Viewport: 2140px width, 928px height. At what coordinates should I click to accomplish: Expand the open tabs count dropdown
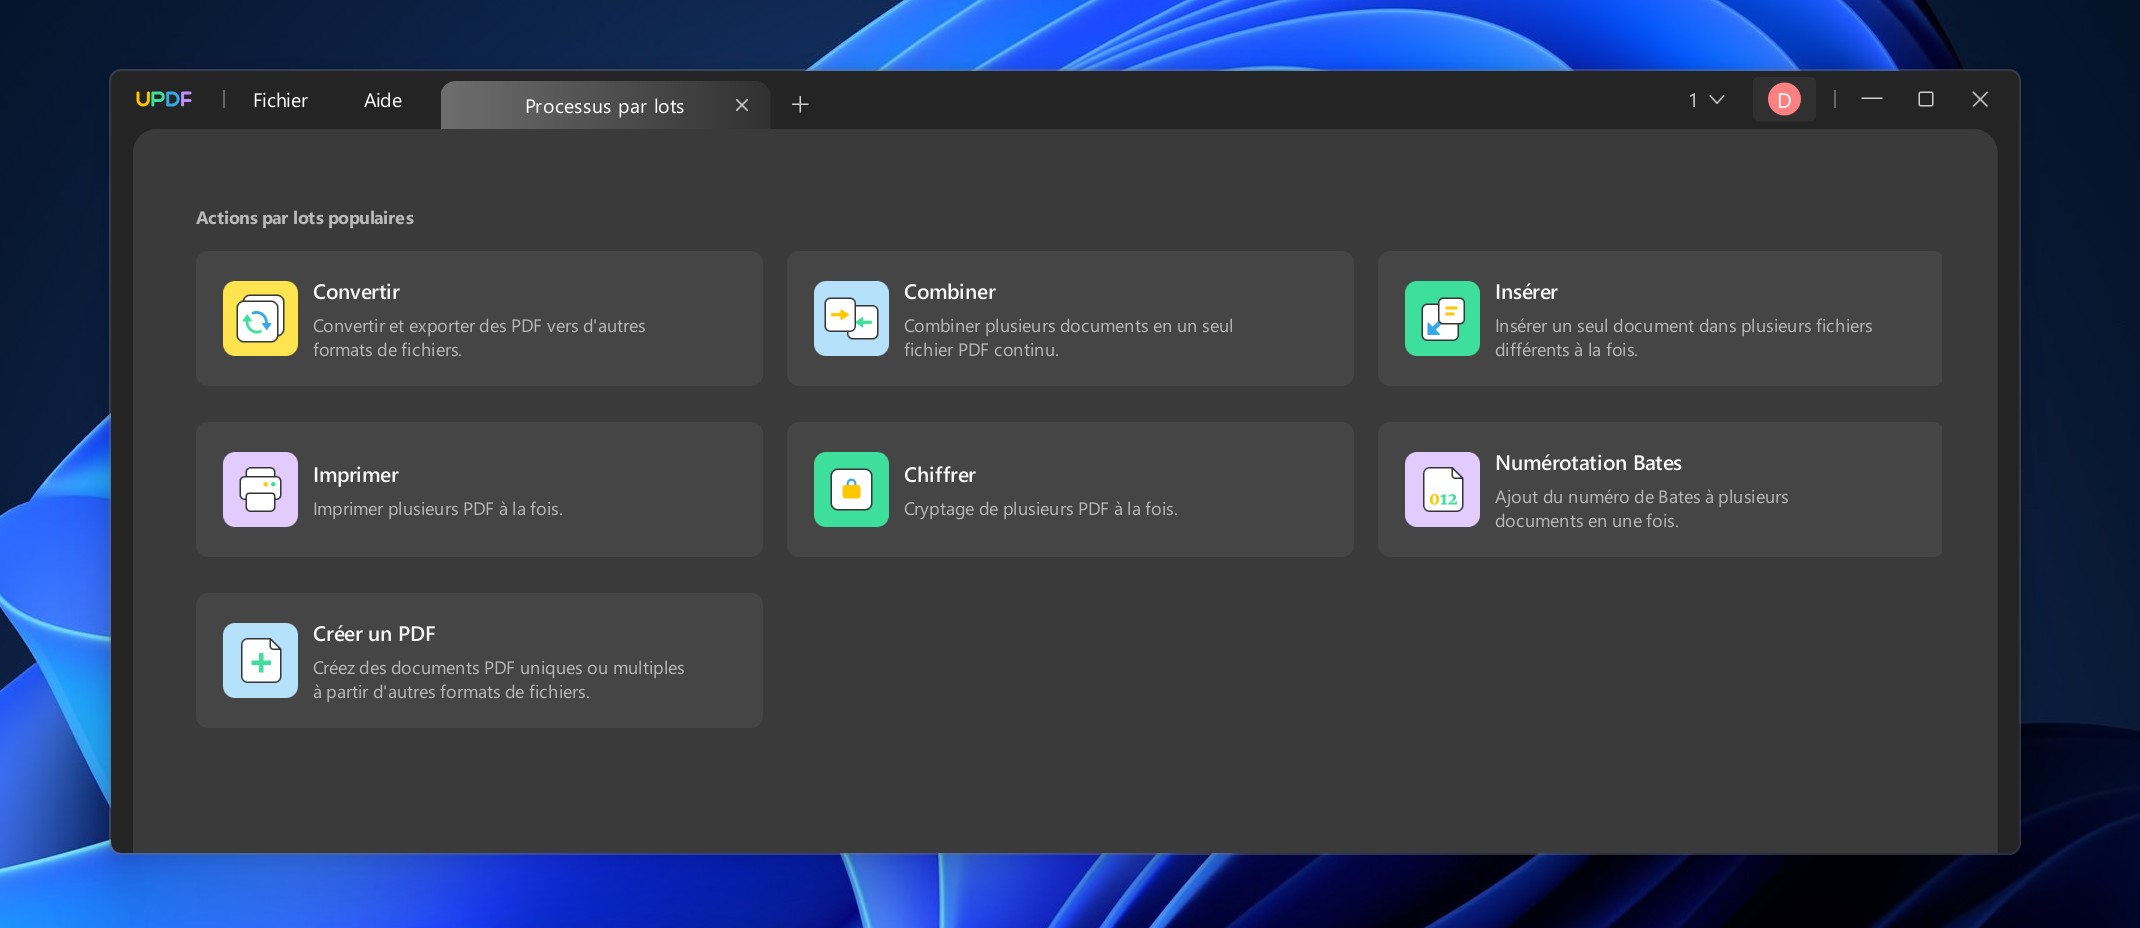[x=1707, y=100]
